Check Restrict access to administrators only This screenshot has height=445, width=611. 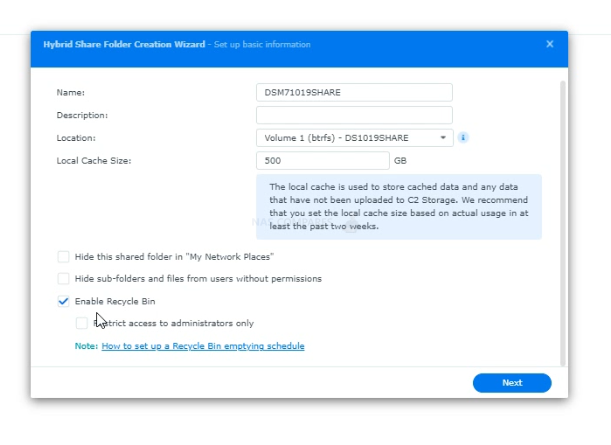tap(82, 323)
